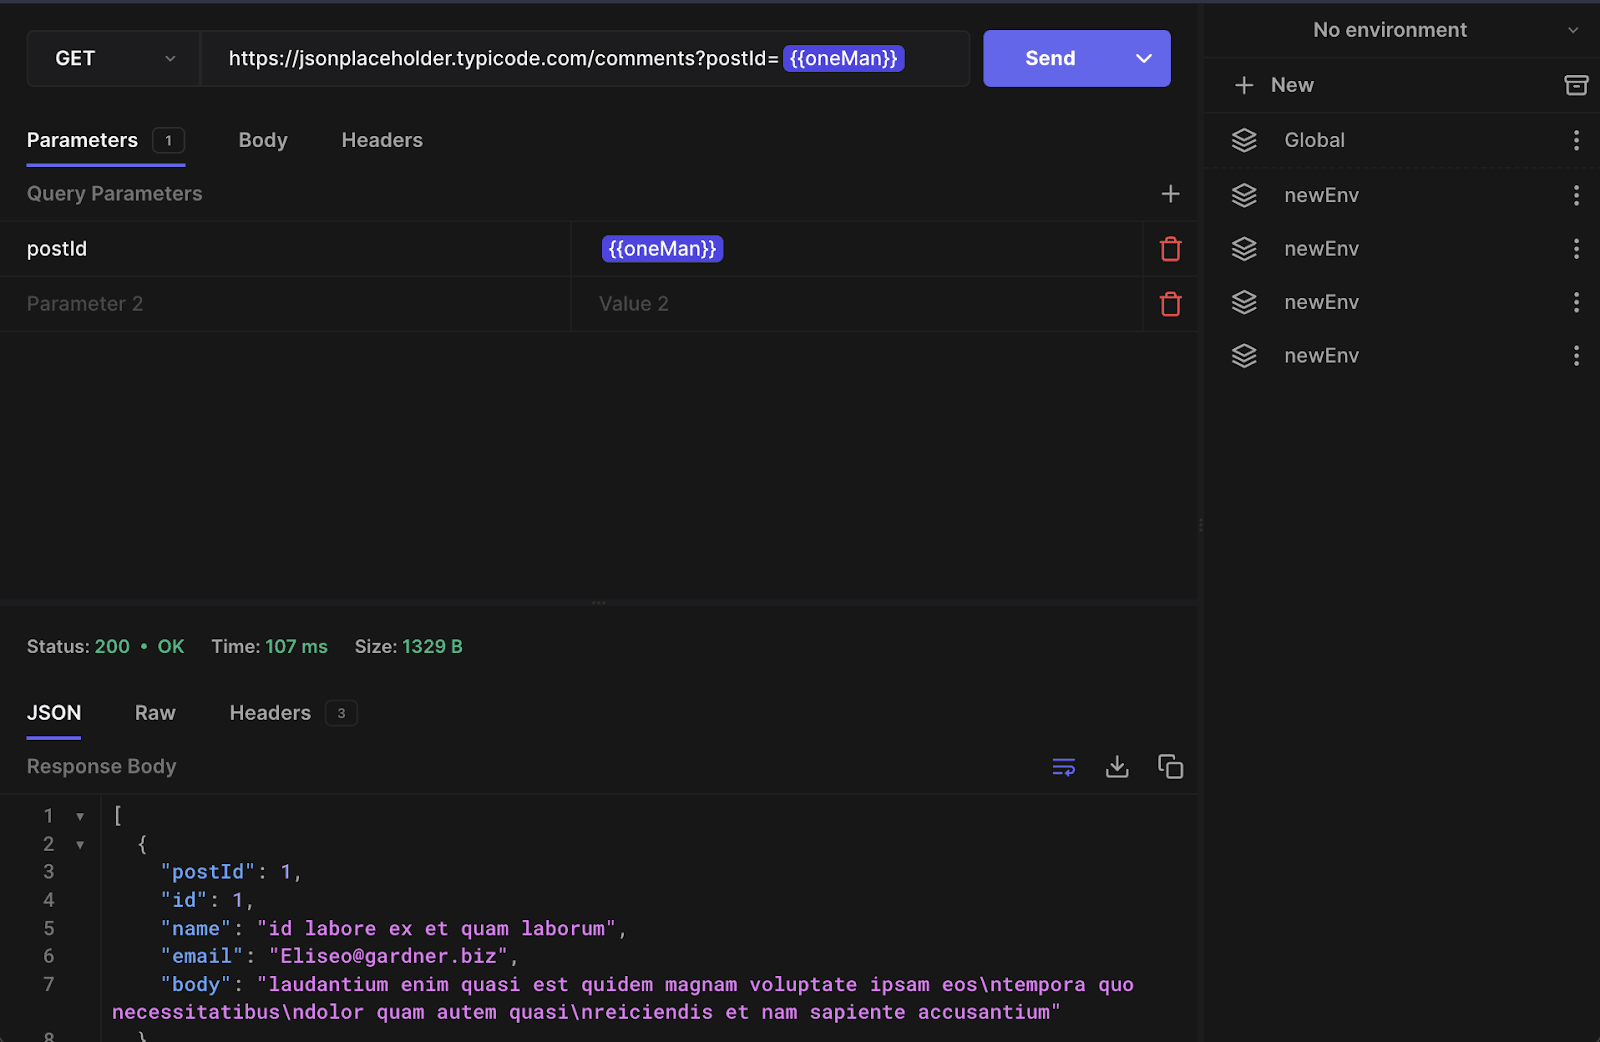
Task: Toggle word wrap in the Response Body
Action: tap(1063, 766)
